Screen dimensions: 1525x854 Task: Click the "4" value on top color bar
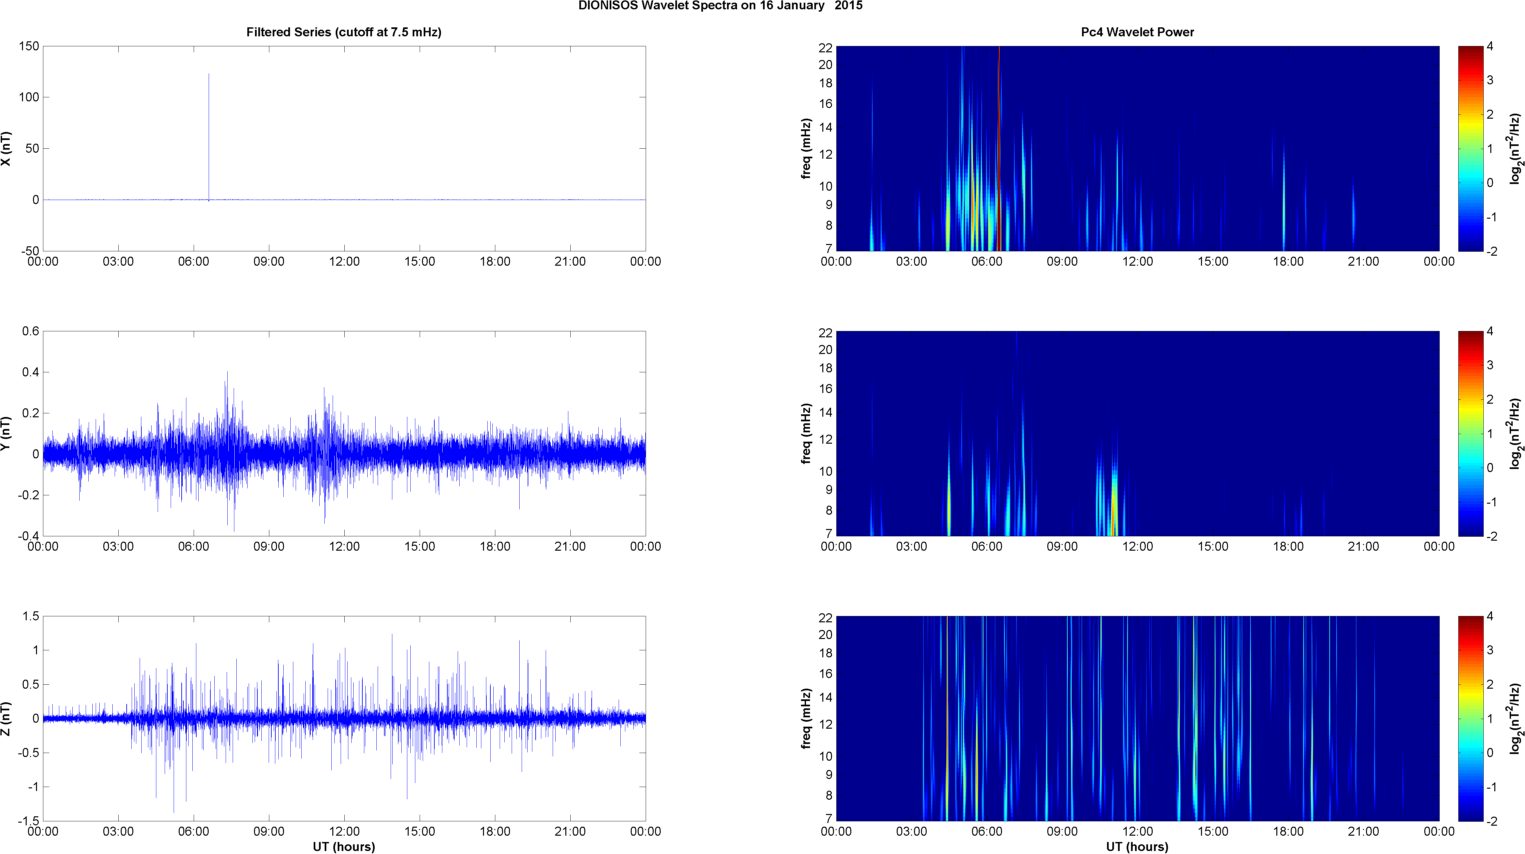click(x=1490, y=46)
